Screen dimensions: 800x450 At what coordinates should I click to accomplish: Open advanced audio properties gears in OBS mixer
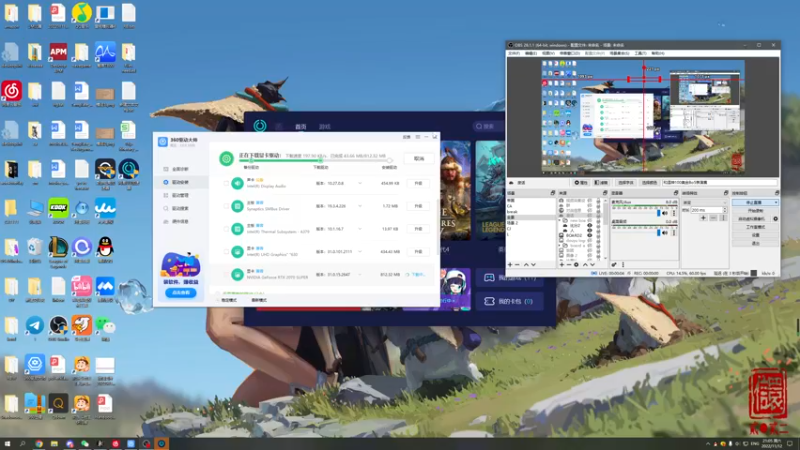(614, 264)
